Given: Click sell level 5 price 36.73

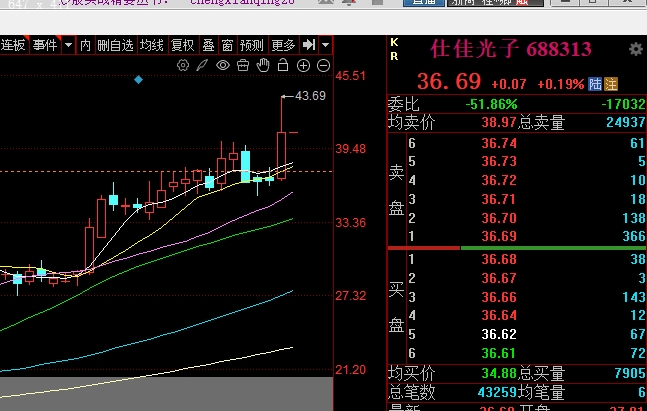Looking at the screenshot, I should coord(499,161).
